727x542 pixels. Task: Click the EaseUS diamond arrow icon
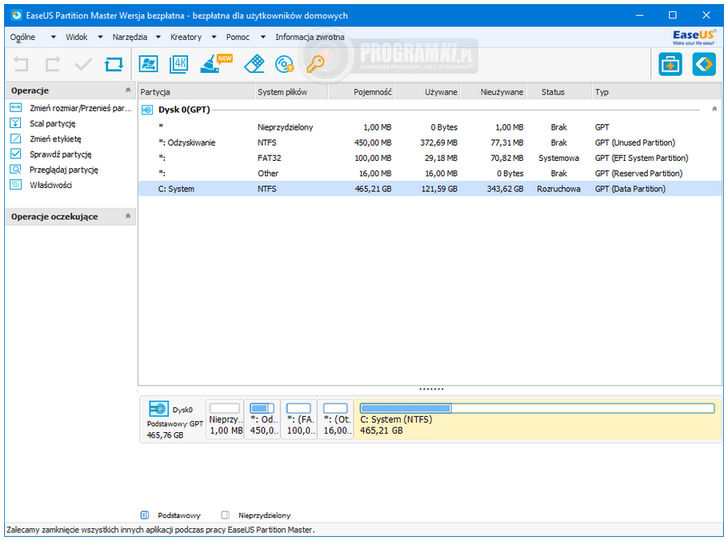pyautogui.click(x=704, y=64)
